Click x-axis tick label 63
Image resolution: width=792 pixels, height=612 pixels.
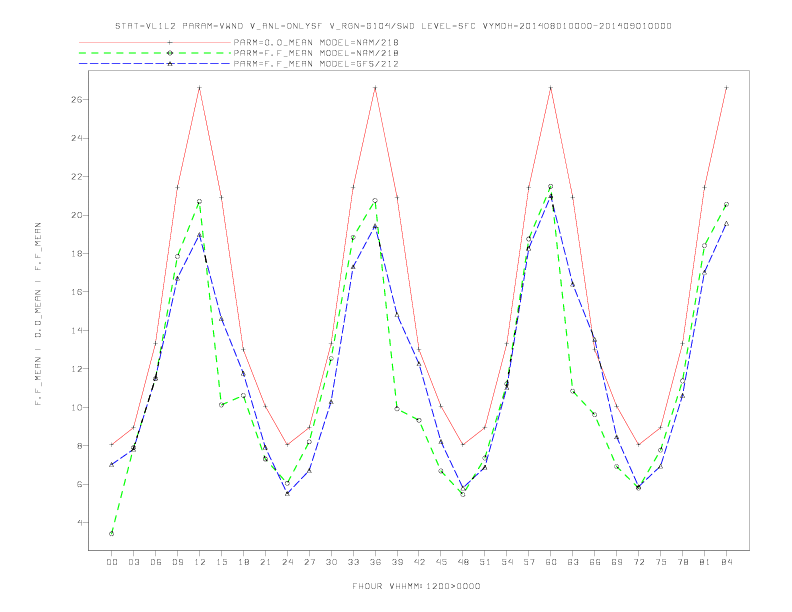click(x=573, y=562)
